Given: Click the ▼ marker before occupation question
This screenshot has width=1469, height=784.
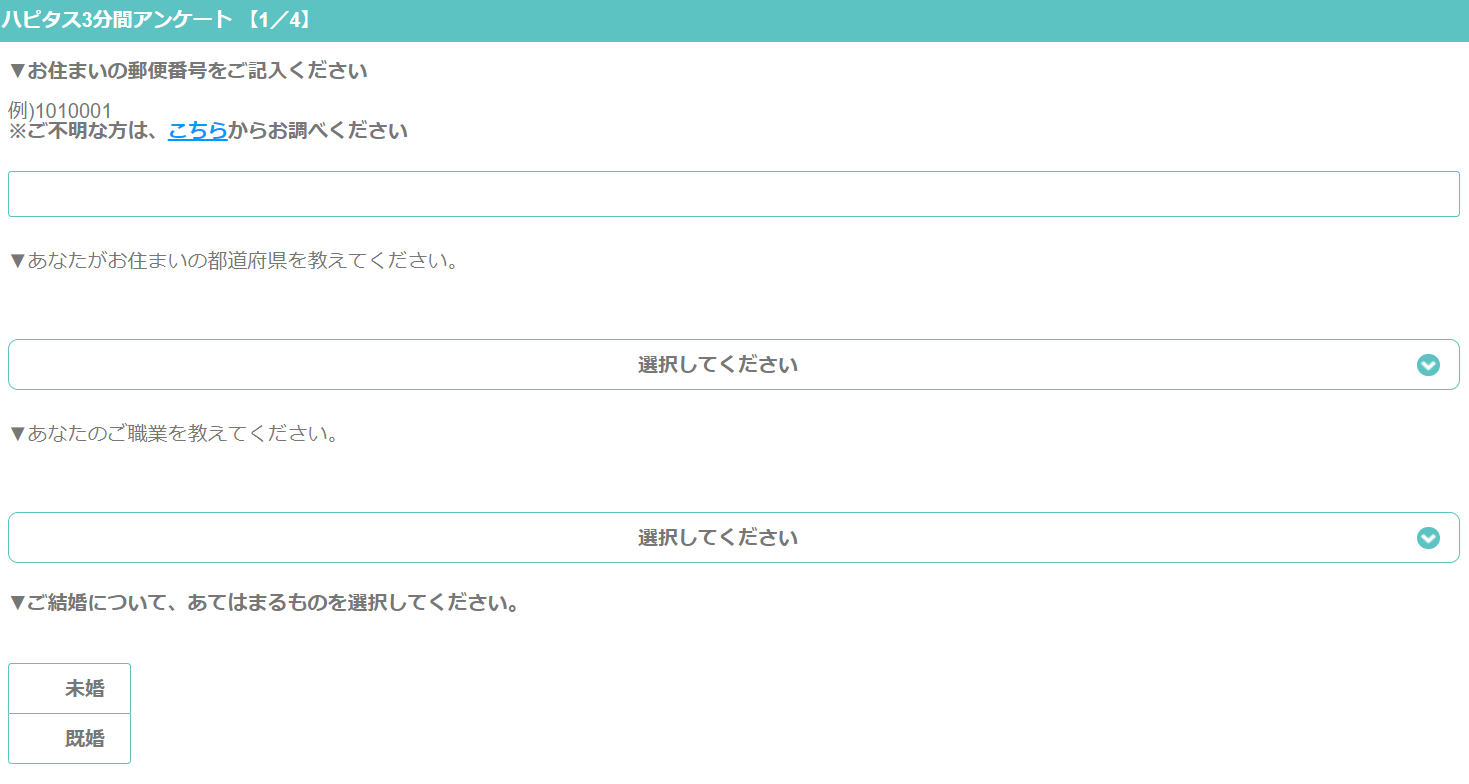Looking at the screenshot, I should (x=17, y=434).
